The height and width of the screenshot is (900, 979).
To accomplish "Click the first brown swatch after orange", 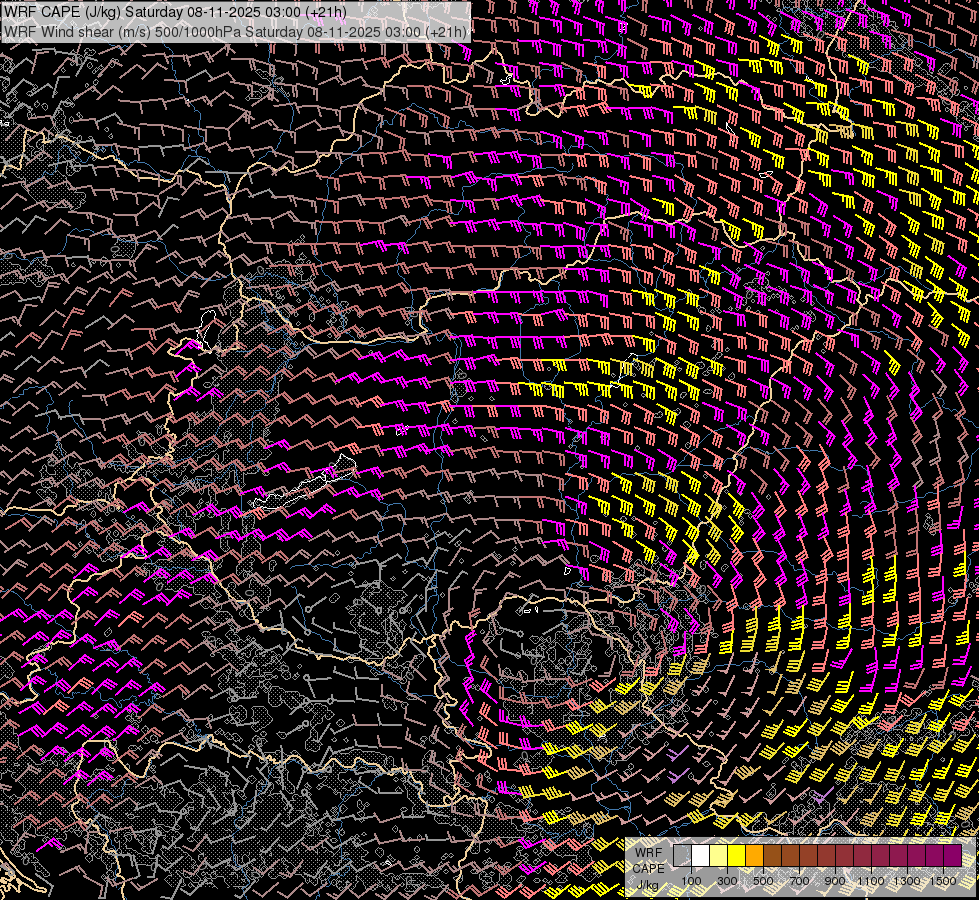I will coord(772,855).
